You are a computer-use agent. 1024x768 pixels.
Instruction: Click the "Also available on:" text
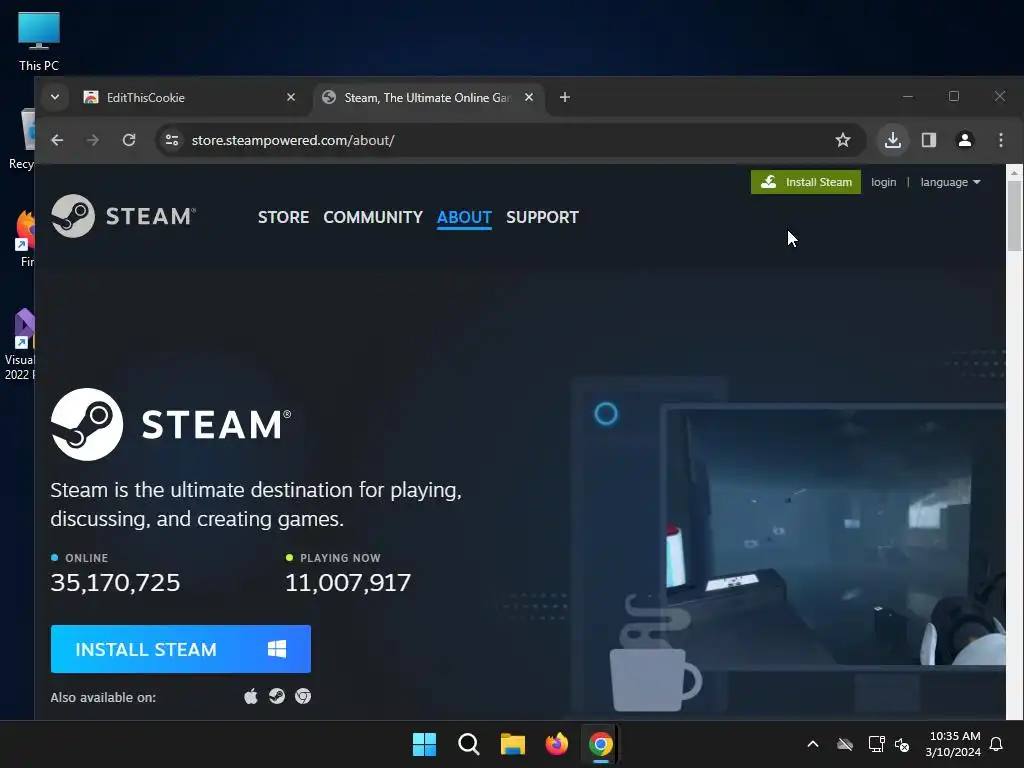click(103, 697)
